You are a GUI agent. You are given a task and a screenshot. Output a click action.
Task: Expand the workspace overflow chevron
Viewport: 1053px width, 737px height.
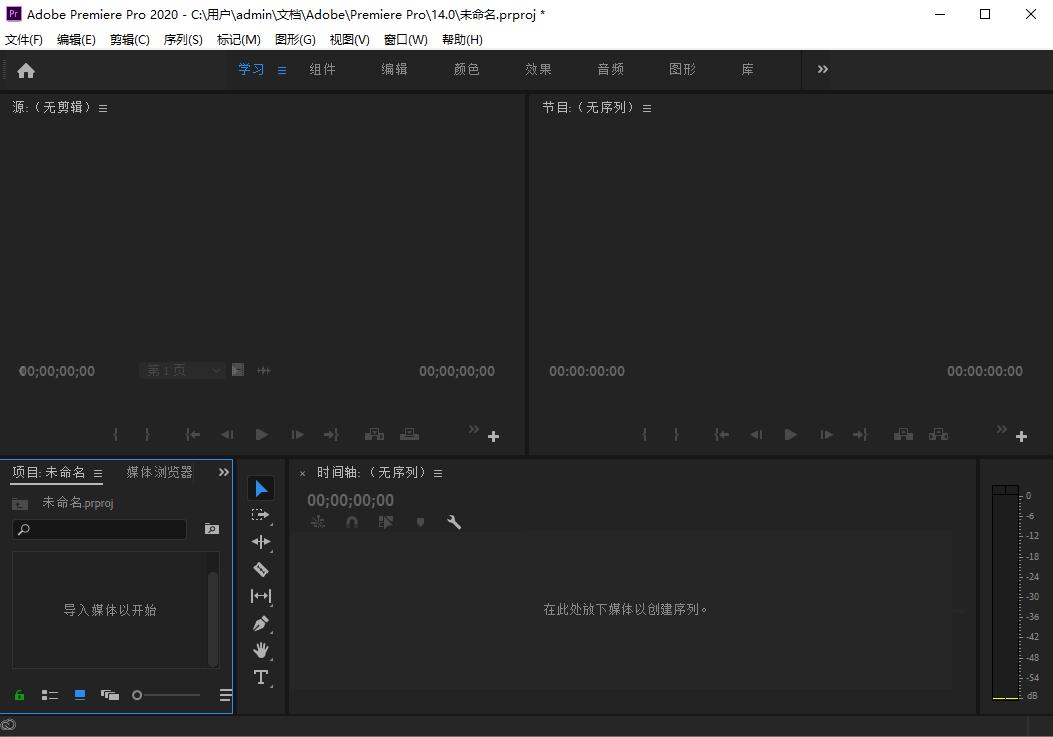pos(823,69)
